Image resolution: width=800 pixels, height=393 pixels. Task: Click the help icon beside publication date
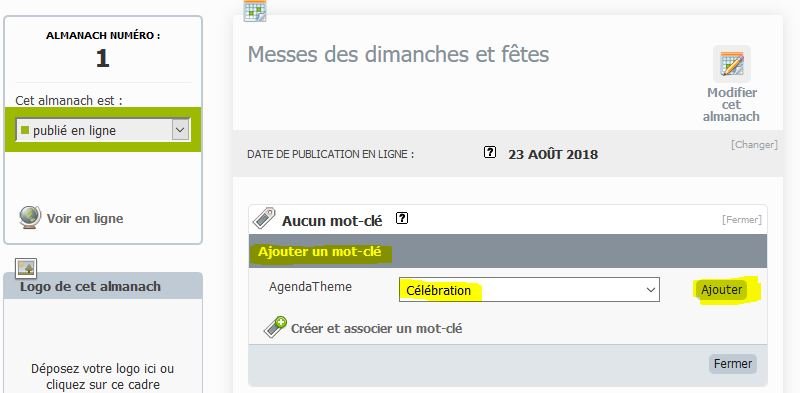click(490, 152)
